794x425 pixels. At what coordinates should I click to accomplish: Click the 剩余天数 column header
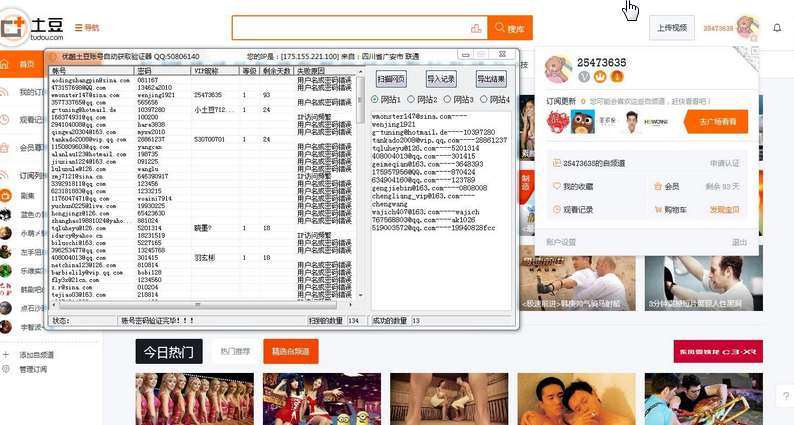pyautogui.click(x=276, y=71)
